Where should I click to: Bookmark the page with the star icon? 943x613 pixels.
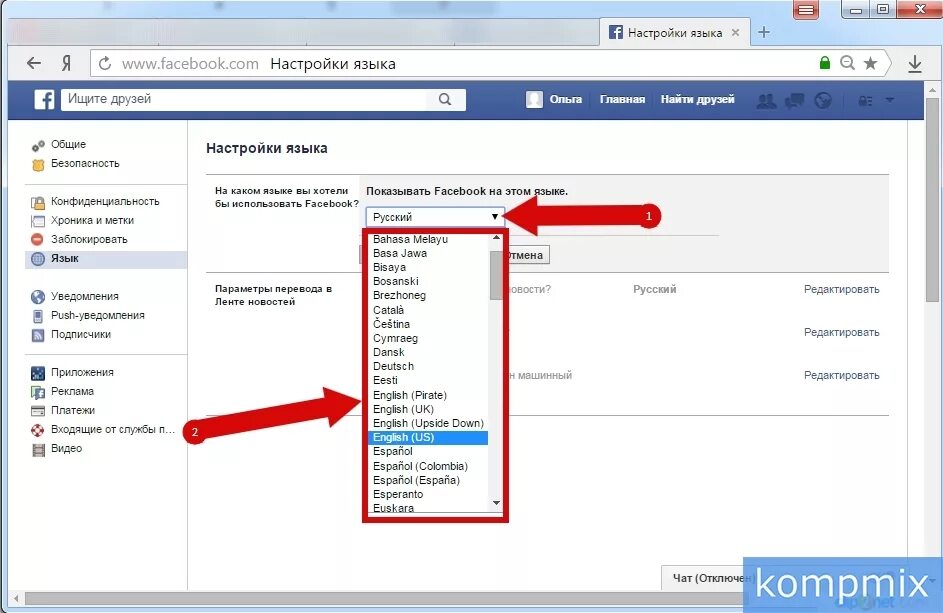pyautogui.click(x=870, y=63)
